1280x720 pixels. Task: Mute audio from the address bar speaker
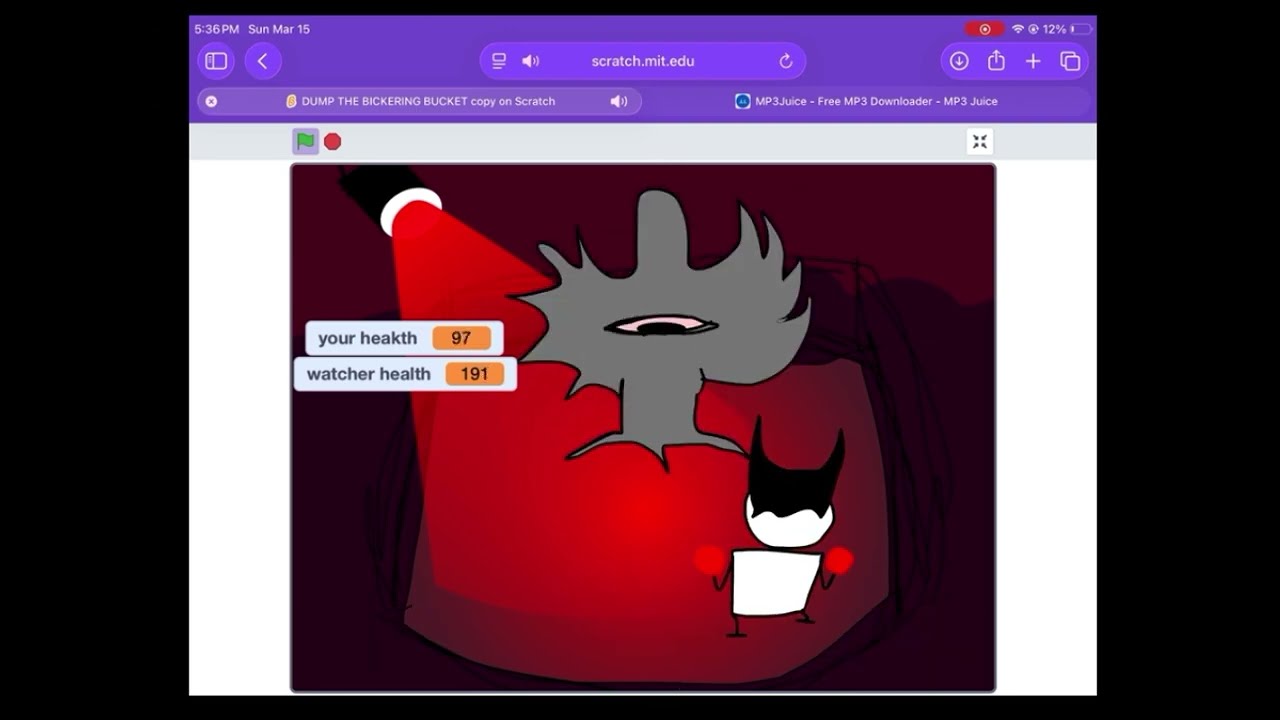[x=531, y=61]
